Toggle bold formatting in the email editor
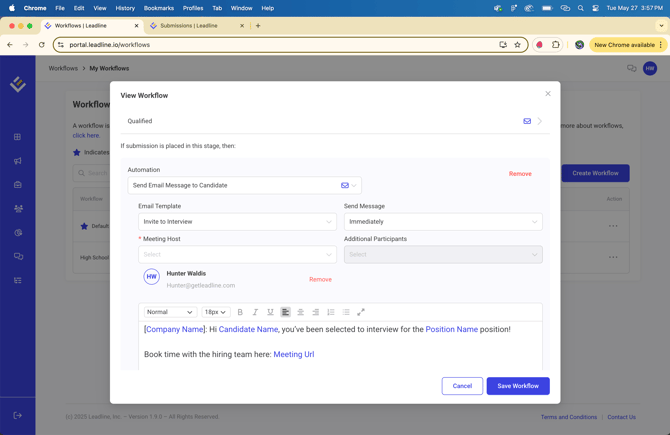Screen dimensions: 670x435 (x=240, y=312)
